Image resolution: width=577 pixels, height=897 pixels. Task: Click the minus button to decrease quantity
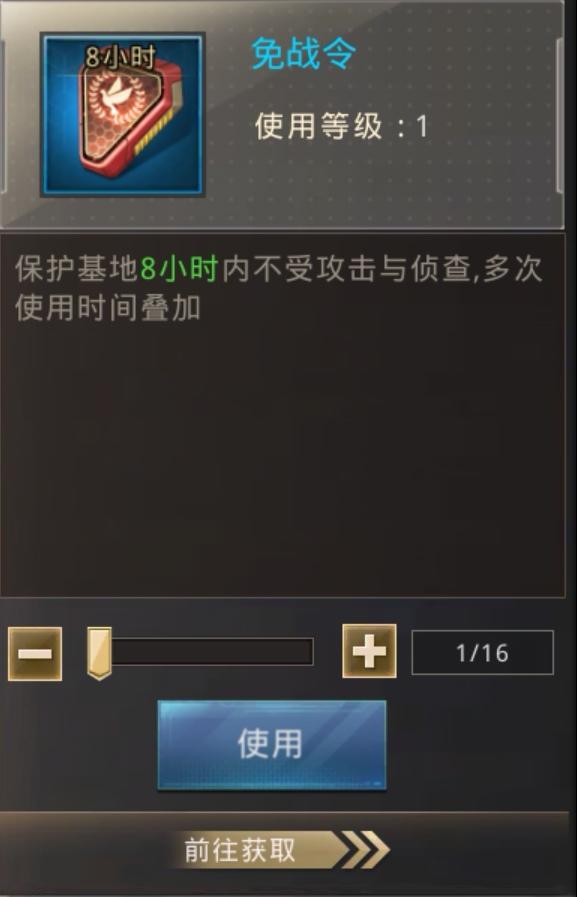[x=35, y=653]
